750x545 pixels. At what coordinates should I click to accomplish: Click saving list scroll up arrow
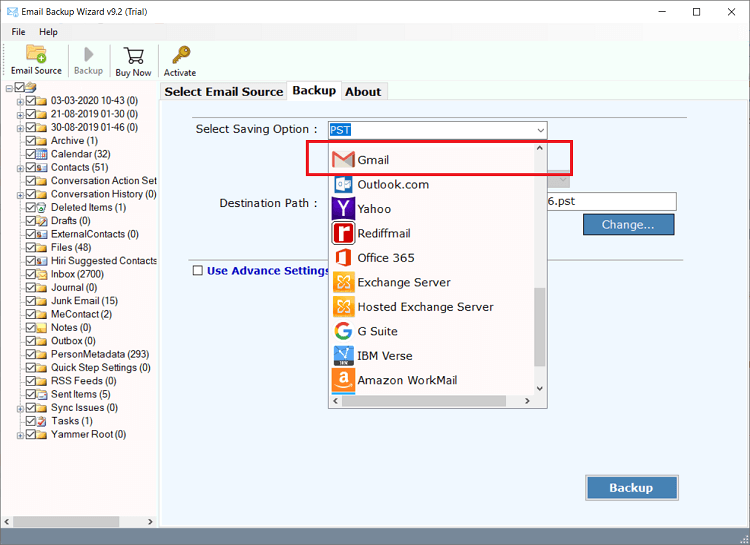tap(540, 148)
